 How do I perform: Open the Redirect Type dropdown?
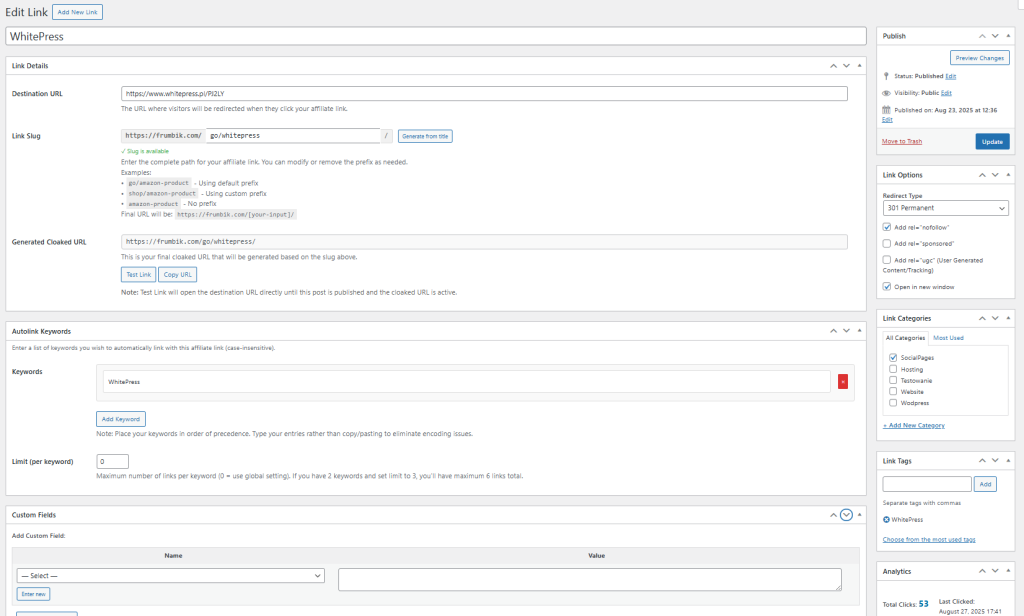click(946, 208)
